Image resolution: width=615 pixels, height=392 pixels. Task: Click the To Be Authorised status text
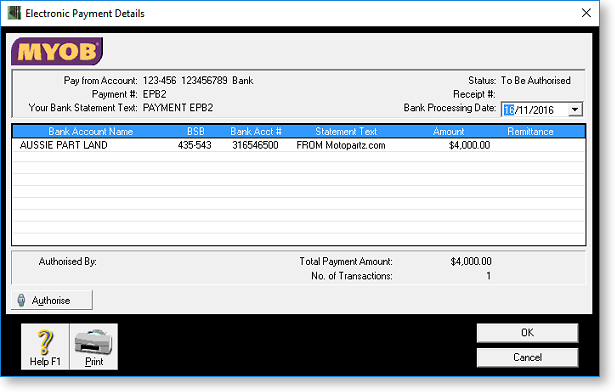[536, 80]
